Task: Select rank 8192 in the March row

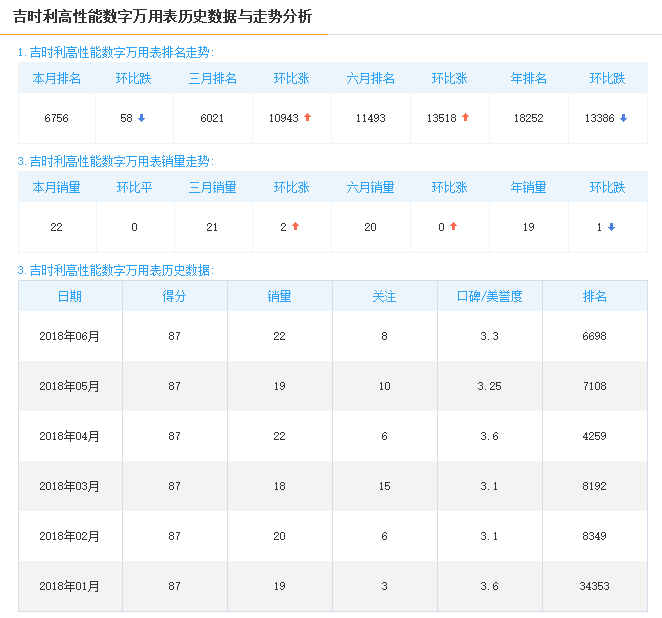Action: click(594, 486)
